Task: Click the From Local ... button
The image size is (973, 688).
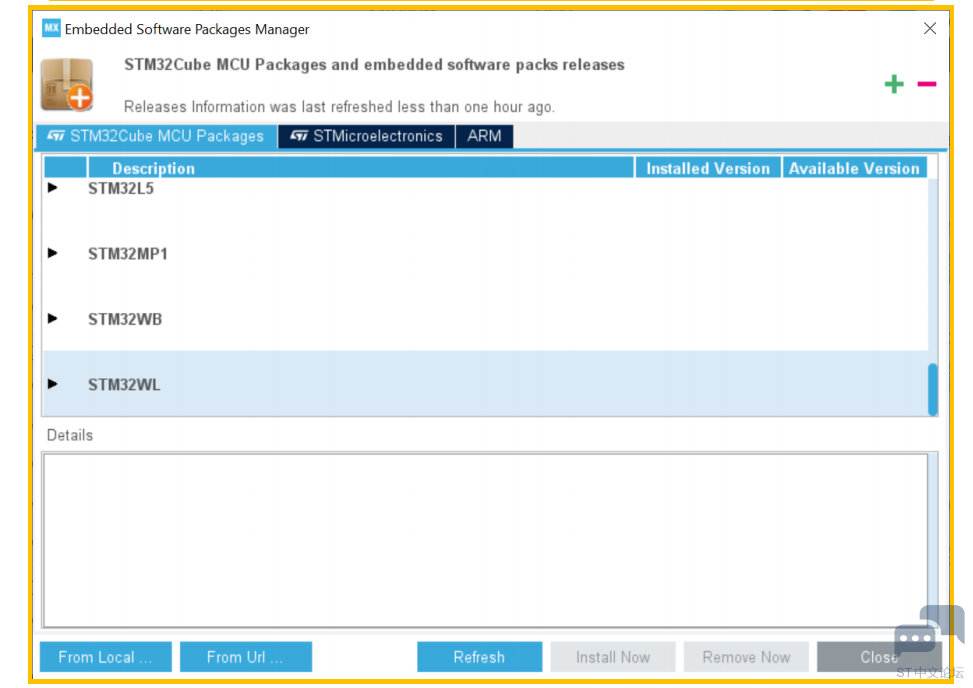Action: [x=105, y=657]
